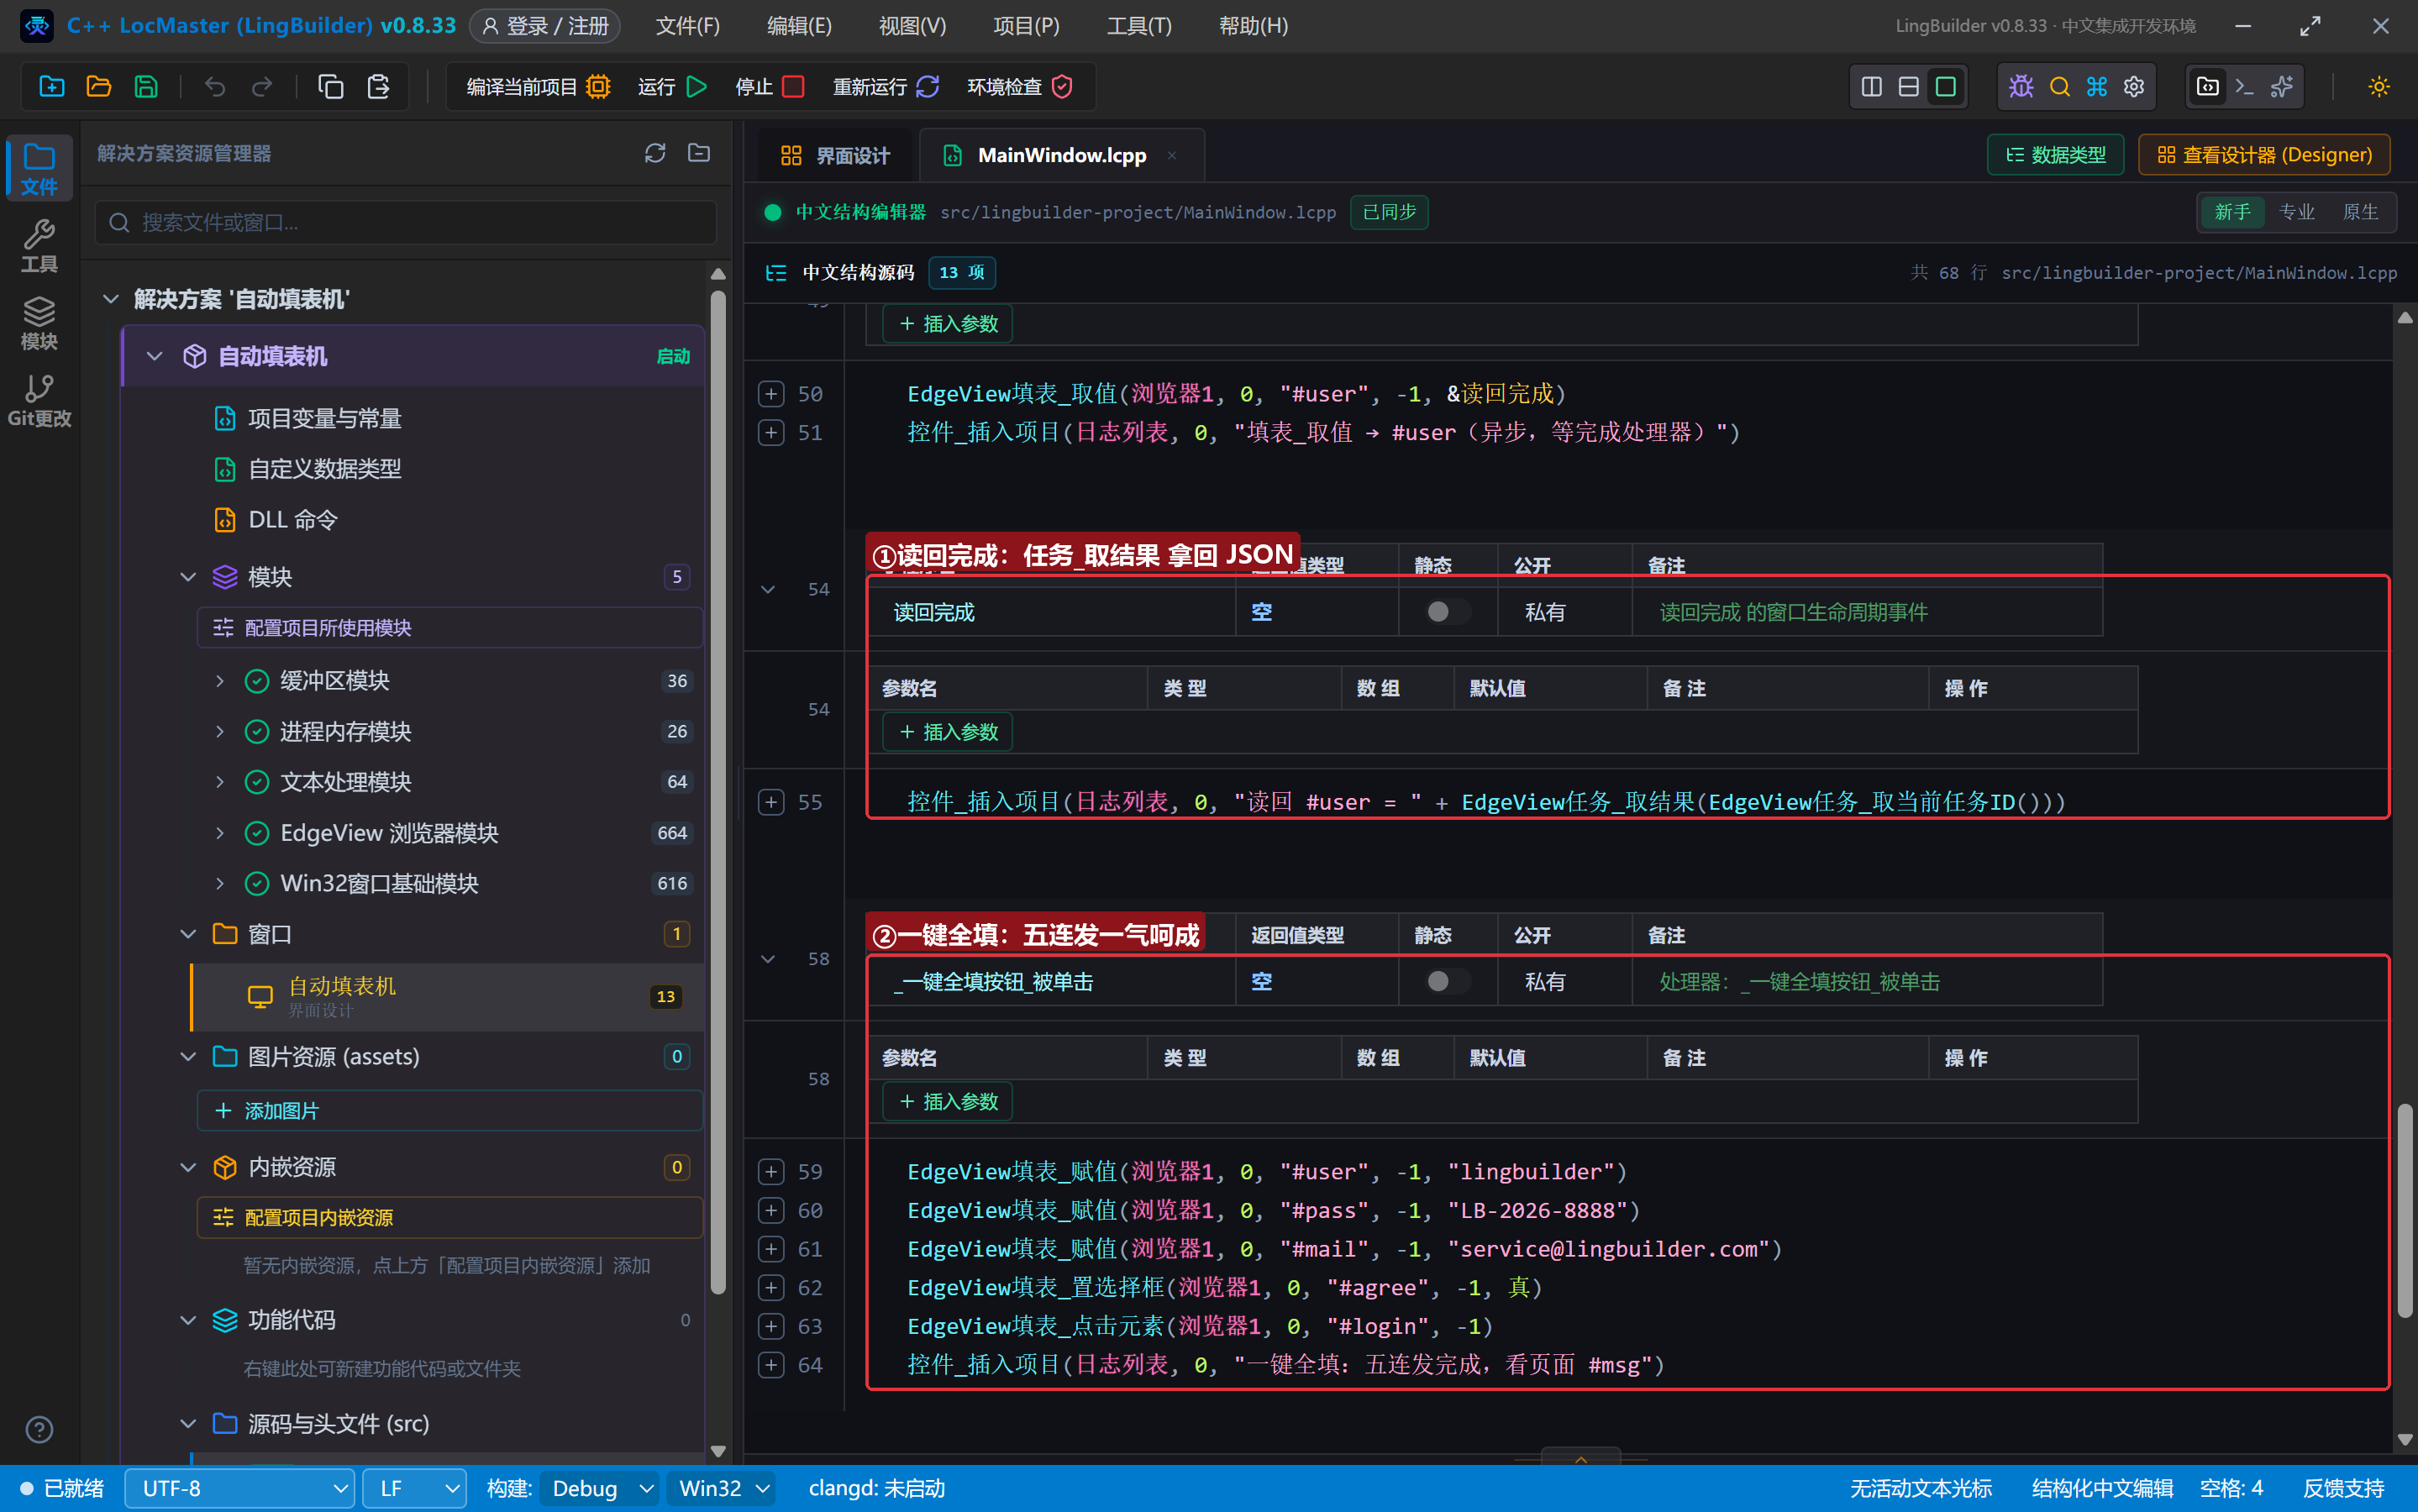Click 数据类型 button

point(2055,155)
